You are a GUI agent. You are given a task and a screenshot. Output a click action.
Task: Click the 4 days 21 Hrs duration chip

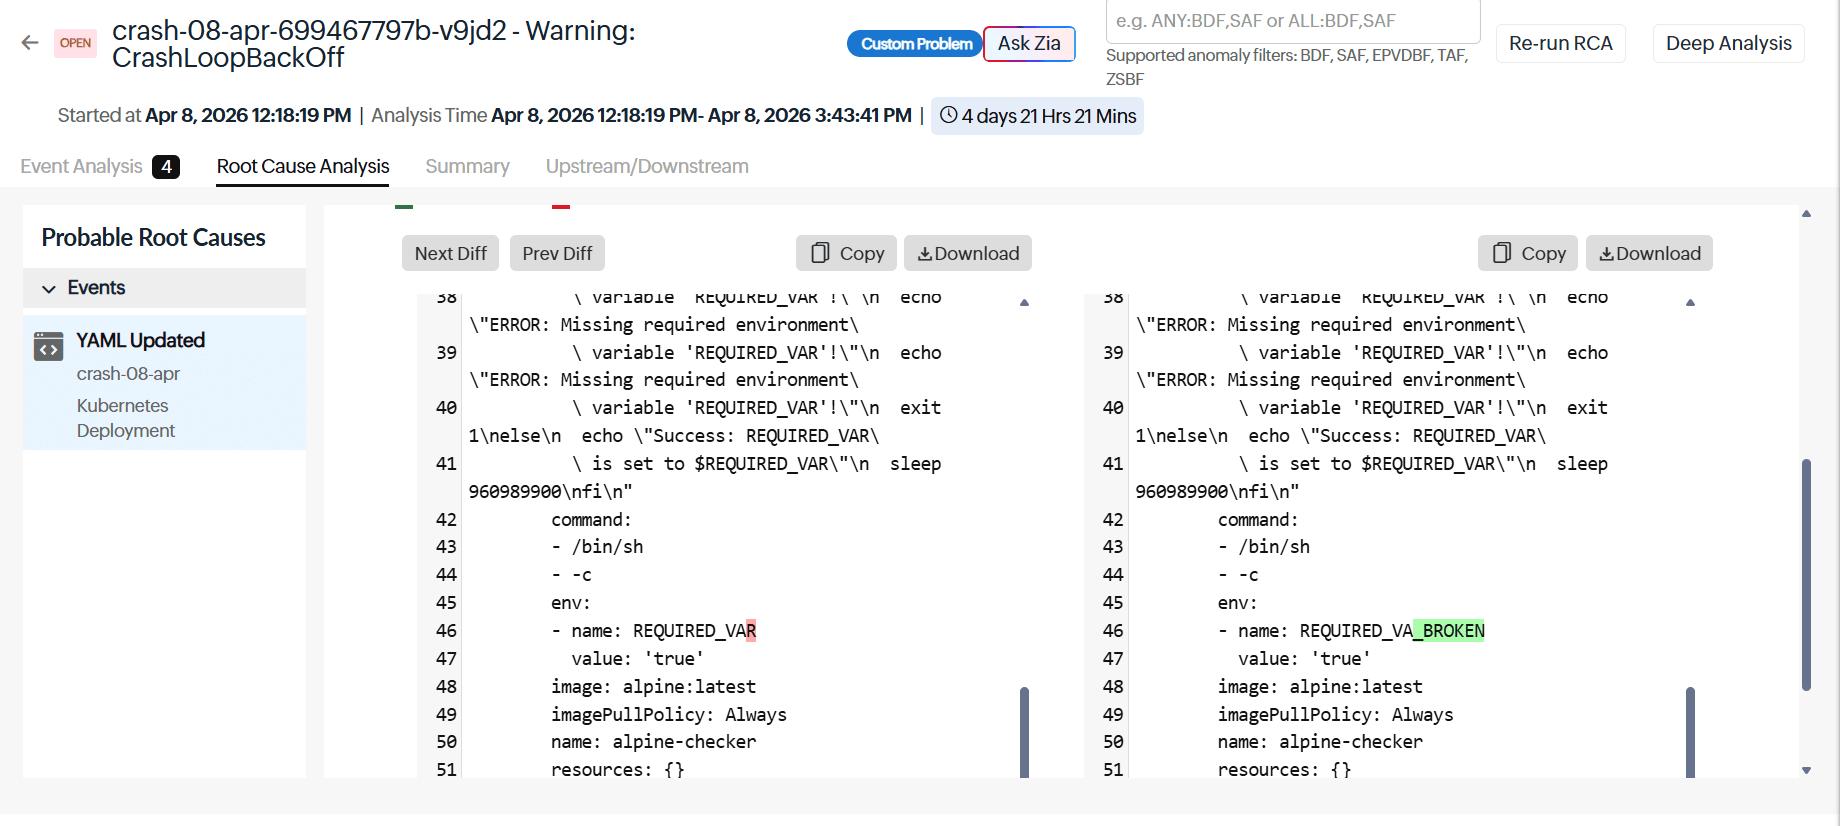pos(1037,116)
